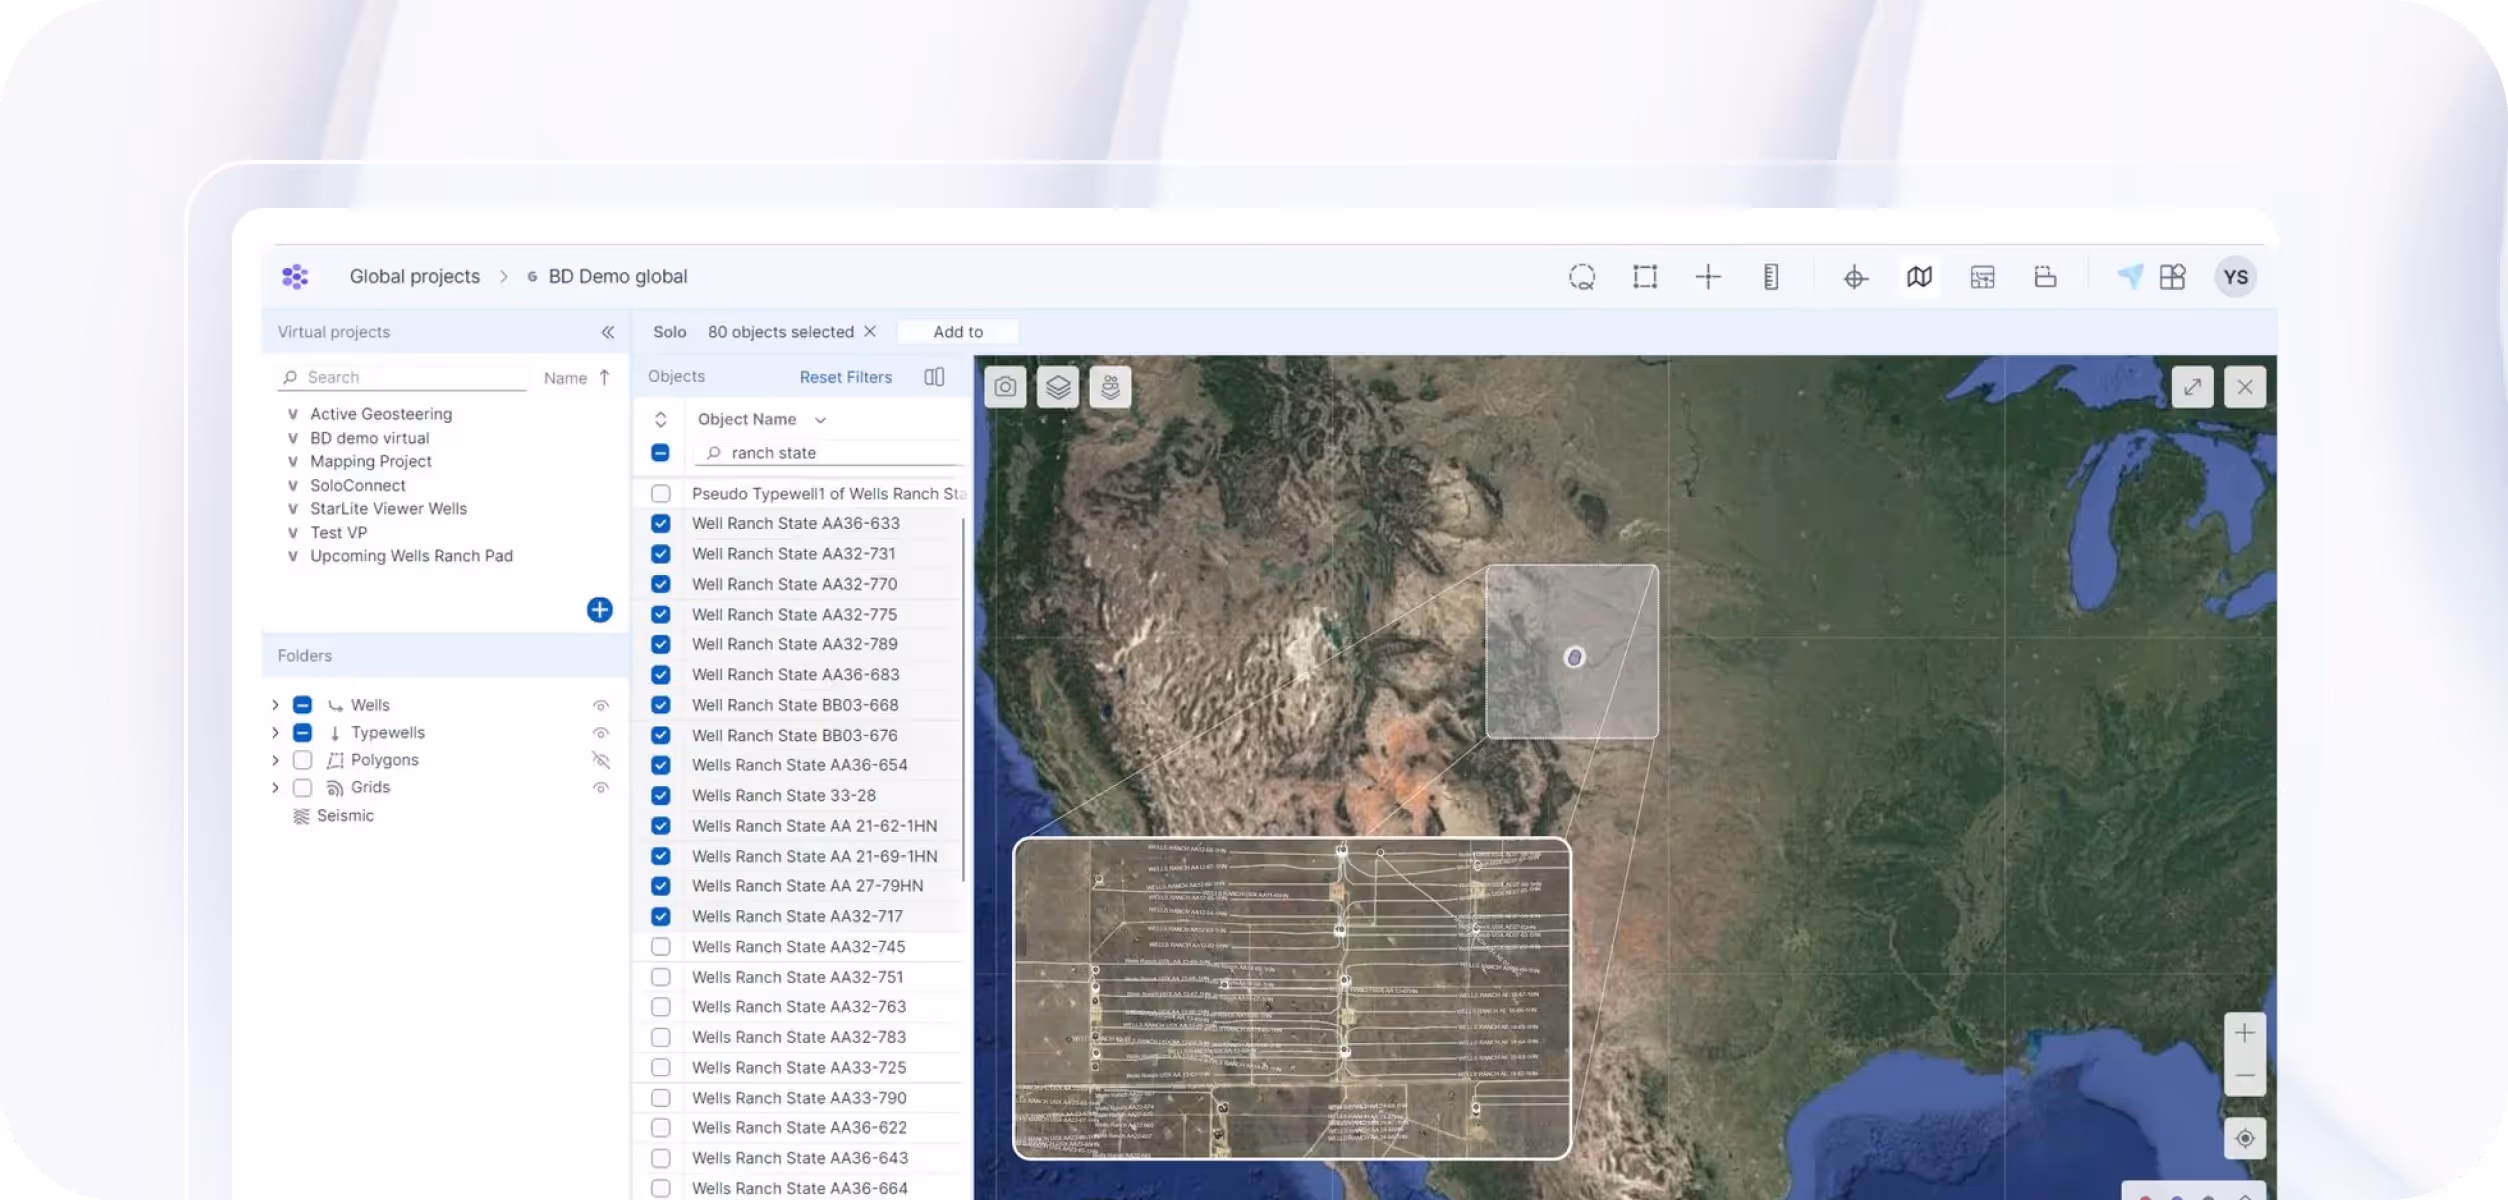Clear the 80 objects selection
This screenshot has height=1200, width=2508.
tap(870, 332)
